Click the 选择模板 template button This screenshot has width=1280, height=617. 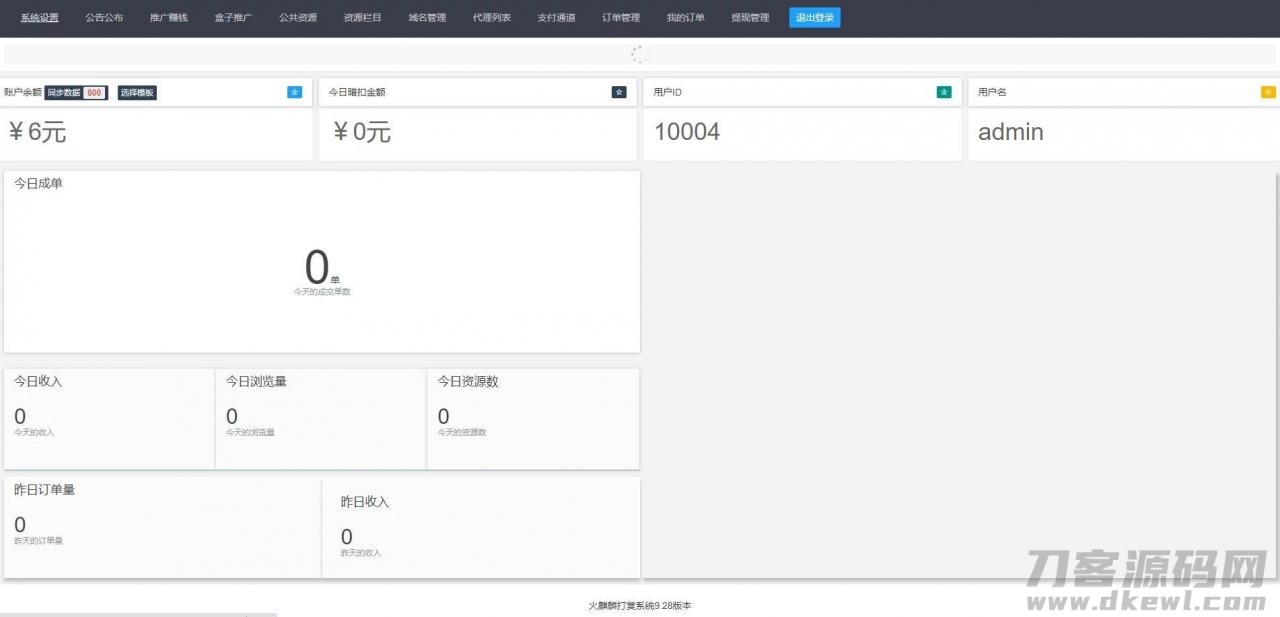(136, 92)
